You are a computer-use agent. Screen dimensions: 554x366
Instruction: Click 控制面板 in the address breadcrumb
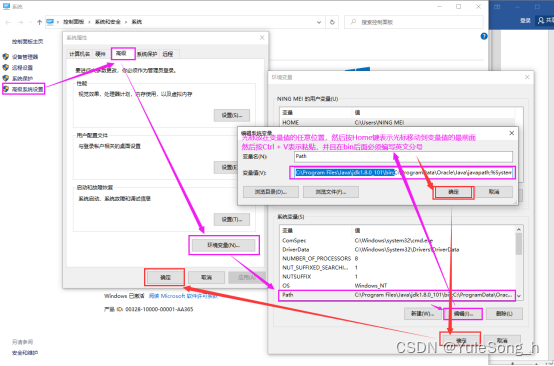[74, 22]
